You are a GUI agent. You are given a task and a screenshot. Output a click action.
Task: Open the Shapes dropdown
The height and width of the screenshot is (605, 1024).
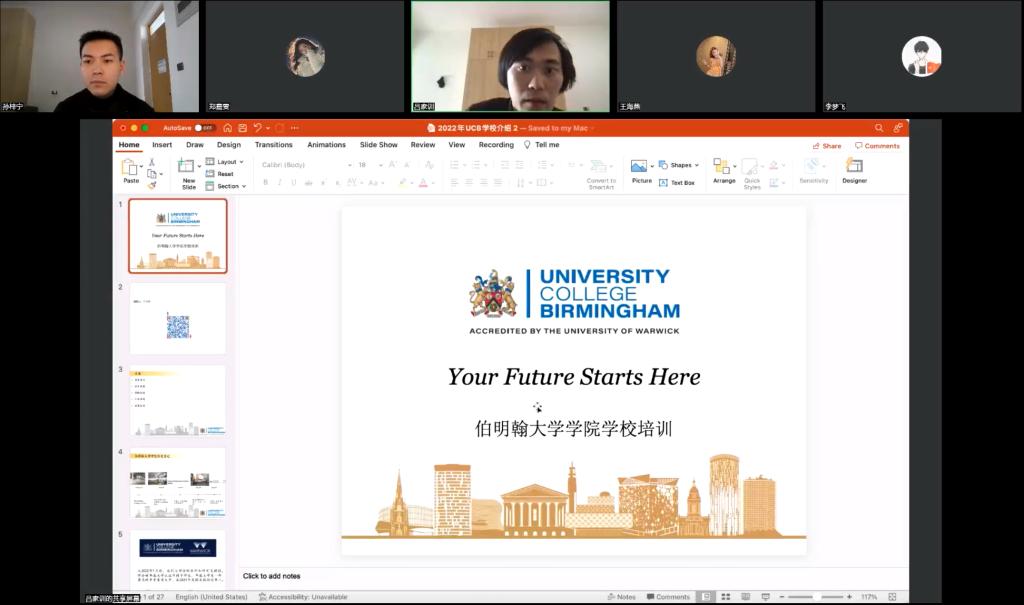pyautogui.click(x=679, y=165)
